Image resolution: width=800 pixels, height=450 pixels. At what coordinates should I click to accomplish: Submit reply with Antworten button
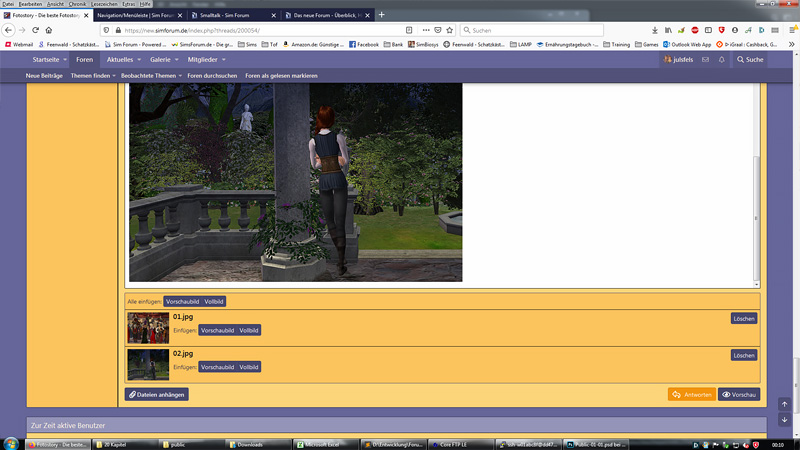[692, 394]
